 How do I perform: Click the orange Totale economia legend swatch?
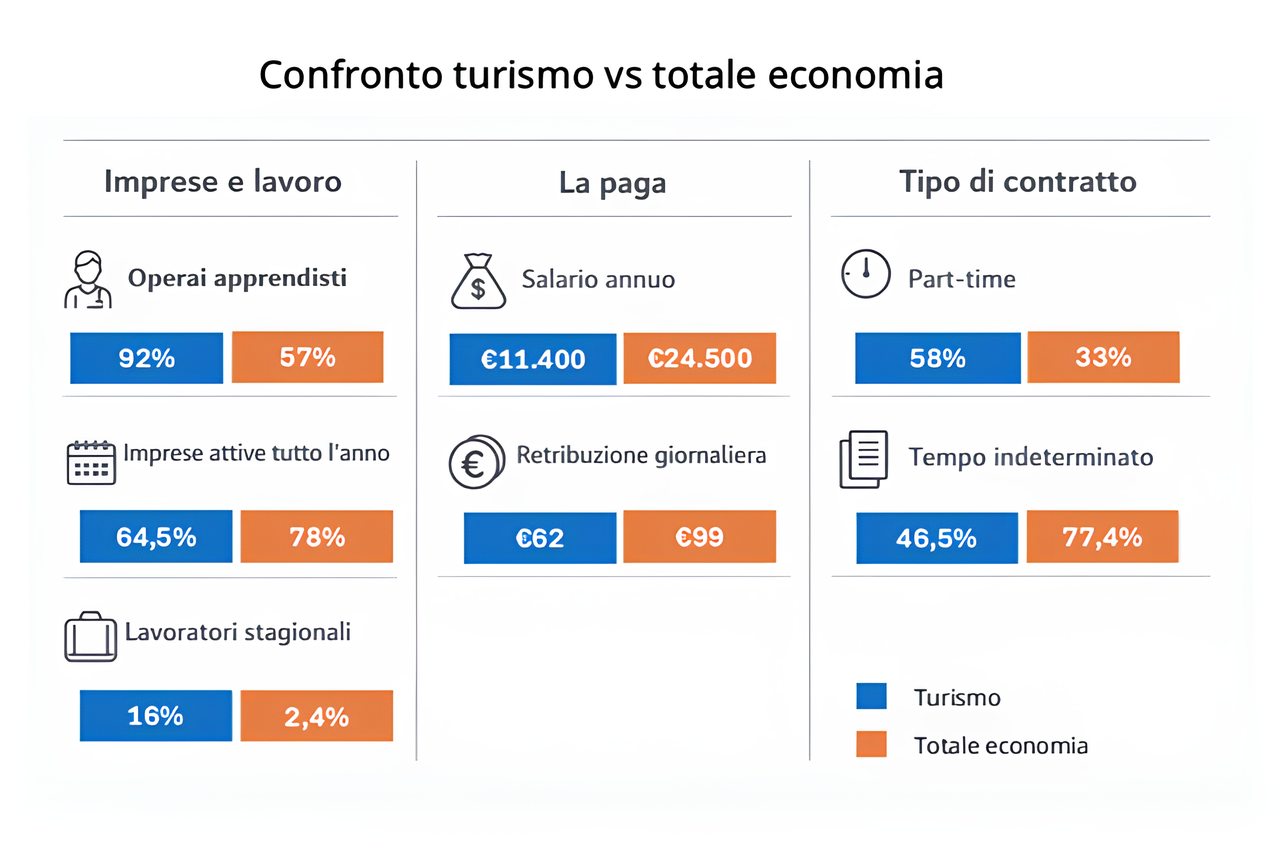pyautogui.click(x=871, y=744)
